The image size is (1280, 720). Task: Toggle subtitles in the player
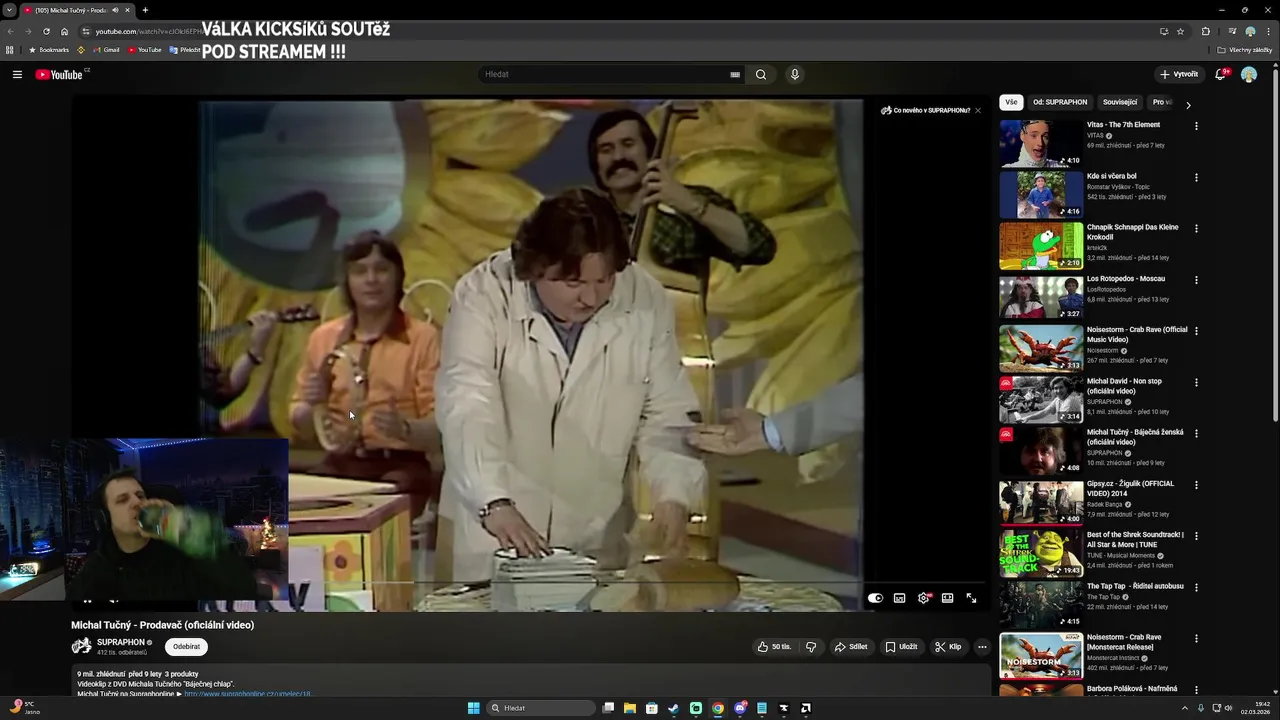(x=899, y=598)
